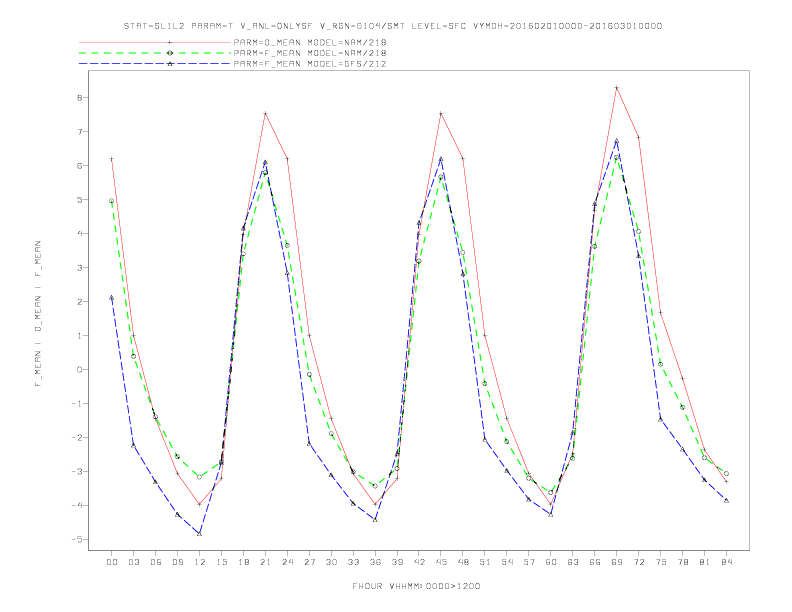Screen dimensions: 792x612
Task: Click x-axis tick label 03
Action: (133, 562)
